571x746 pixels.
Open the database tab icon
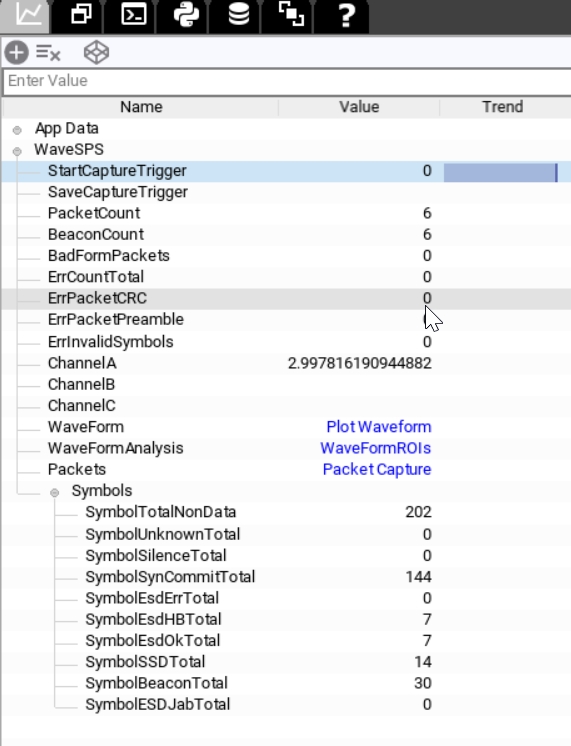click(238, 15)
